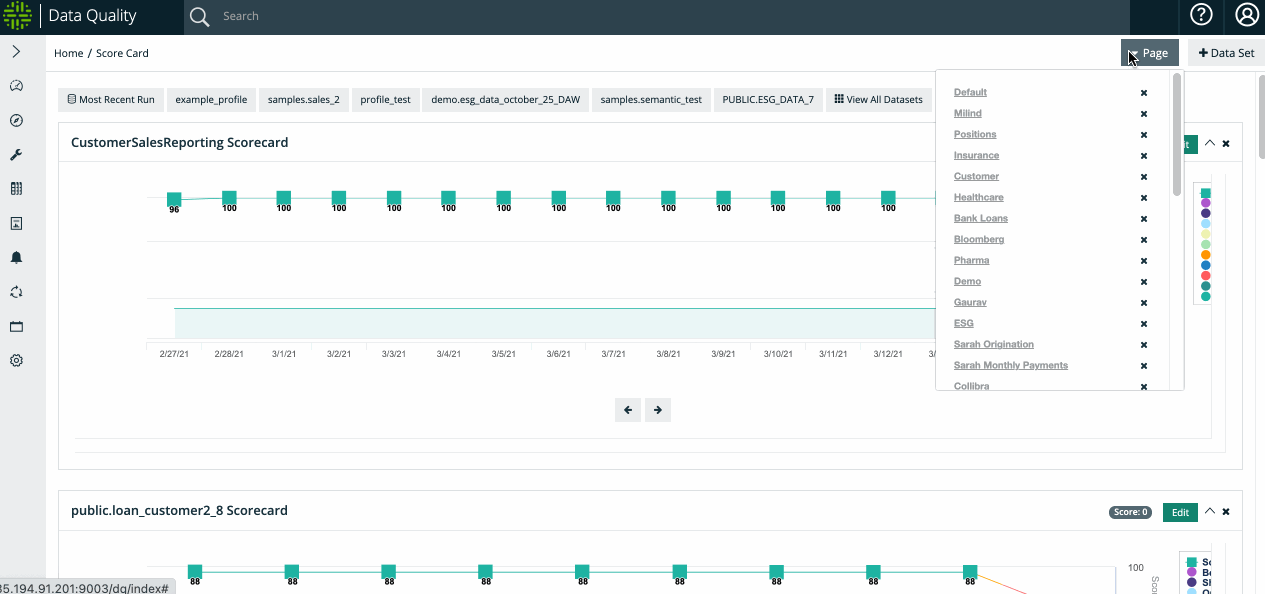The height and width of the screenshot is (594, 1265).
Task: Select the samples.sales_2 dataset tab
Action: (x=304, y=100)
